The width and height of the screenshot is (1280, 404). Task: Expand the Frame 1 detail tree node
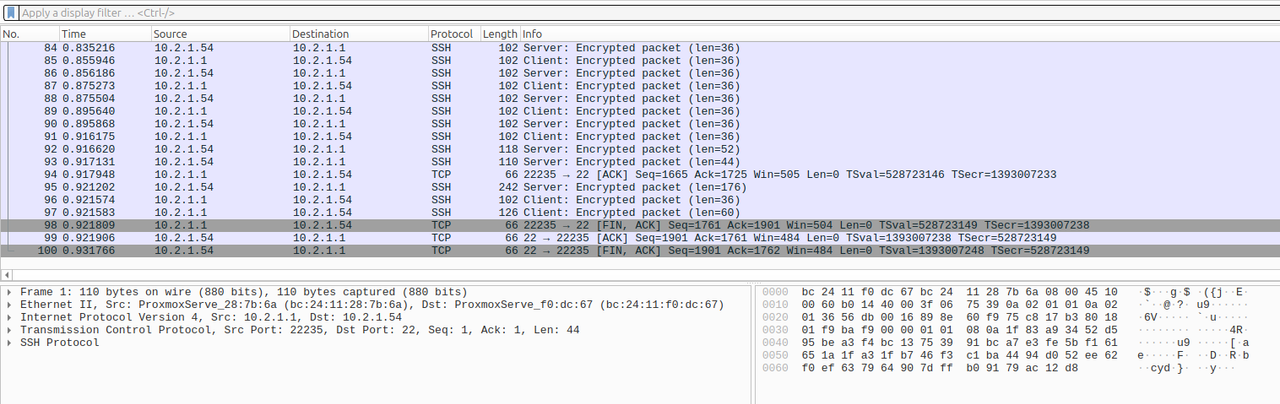pyautogui.click(x=9, y=291)
